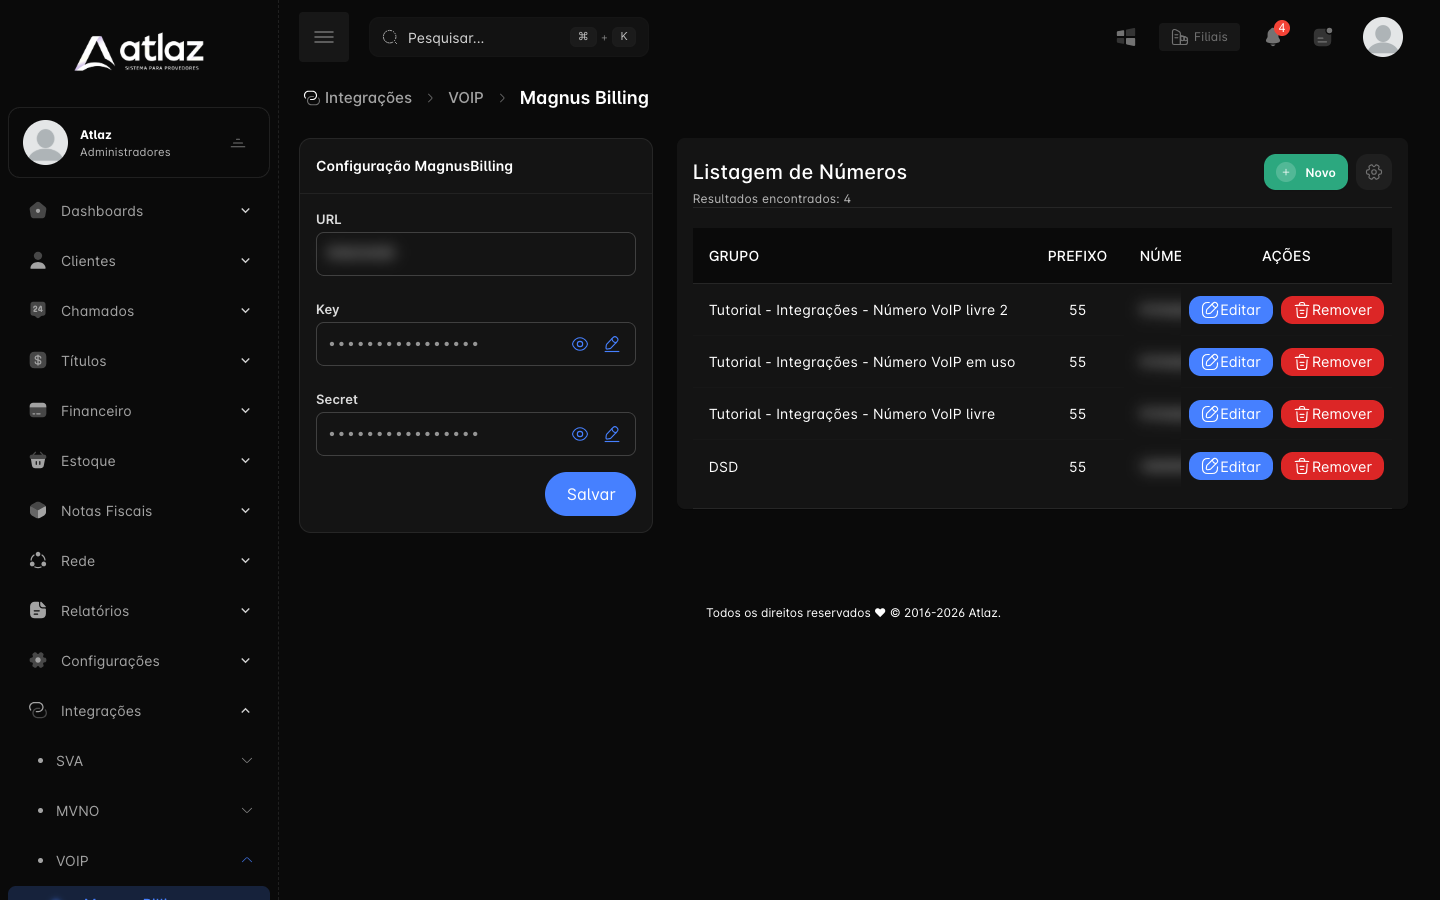Click the PREFIXO column header
1440x900 pixels.
pos(1077,256)
